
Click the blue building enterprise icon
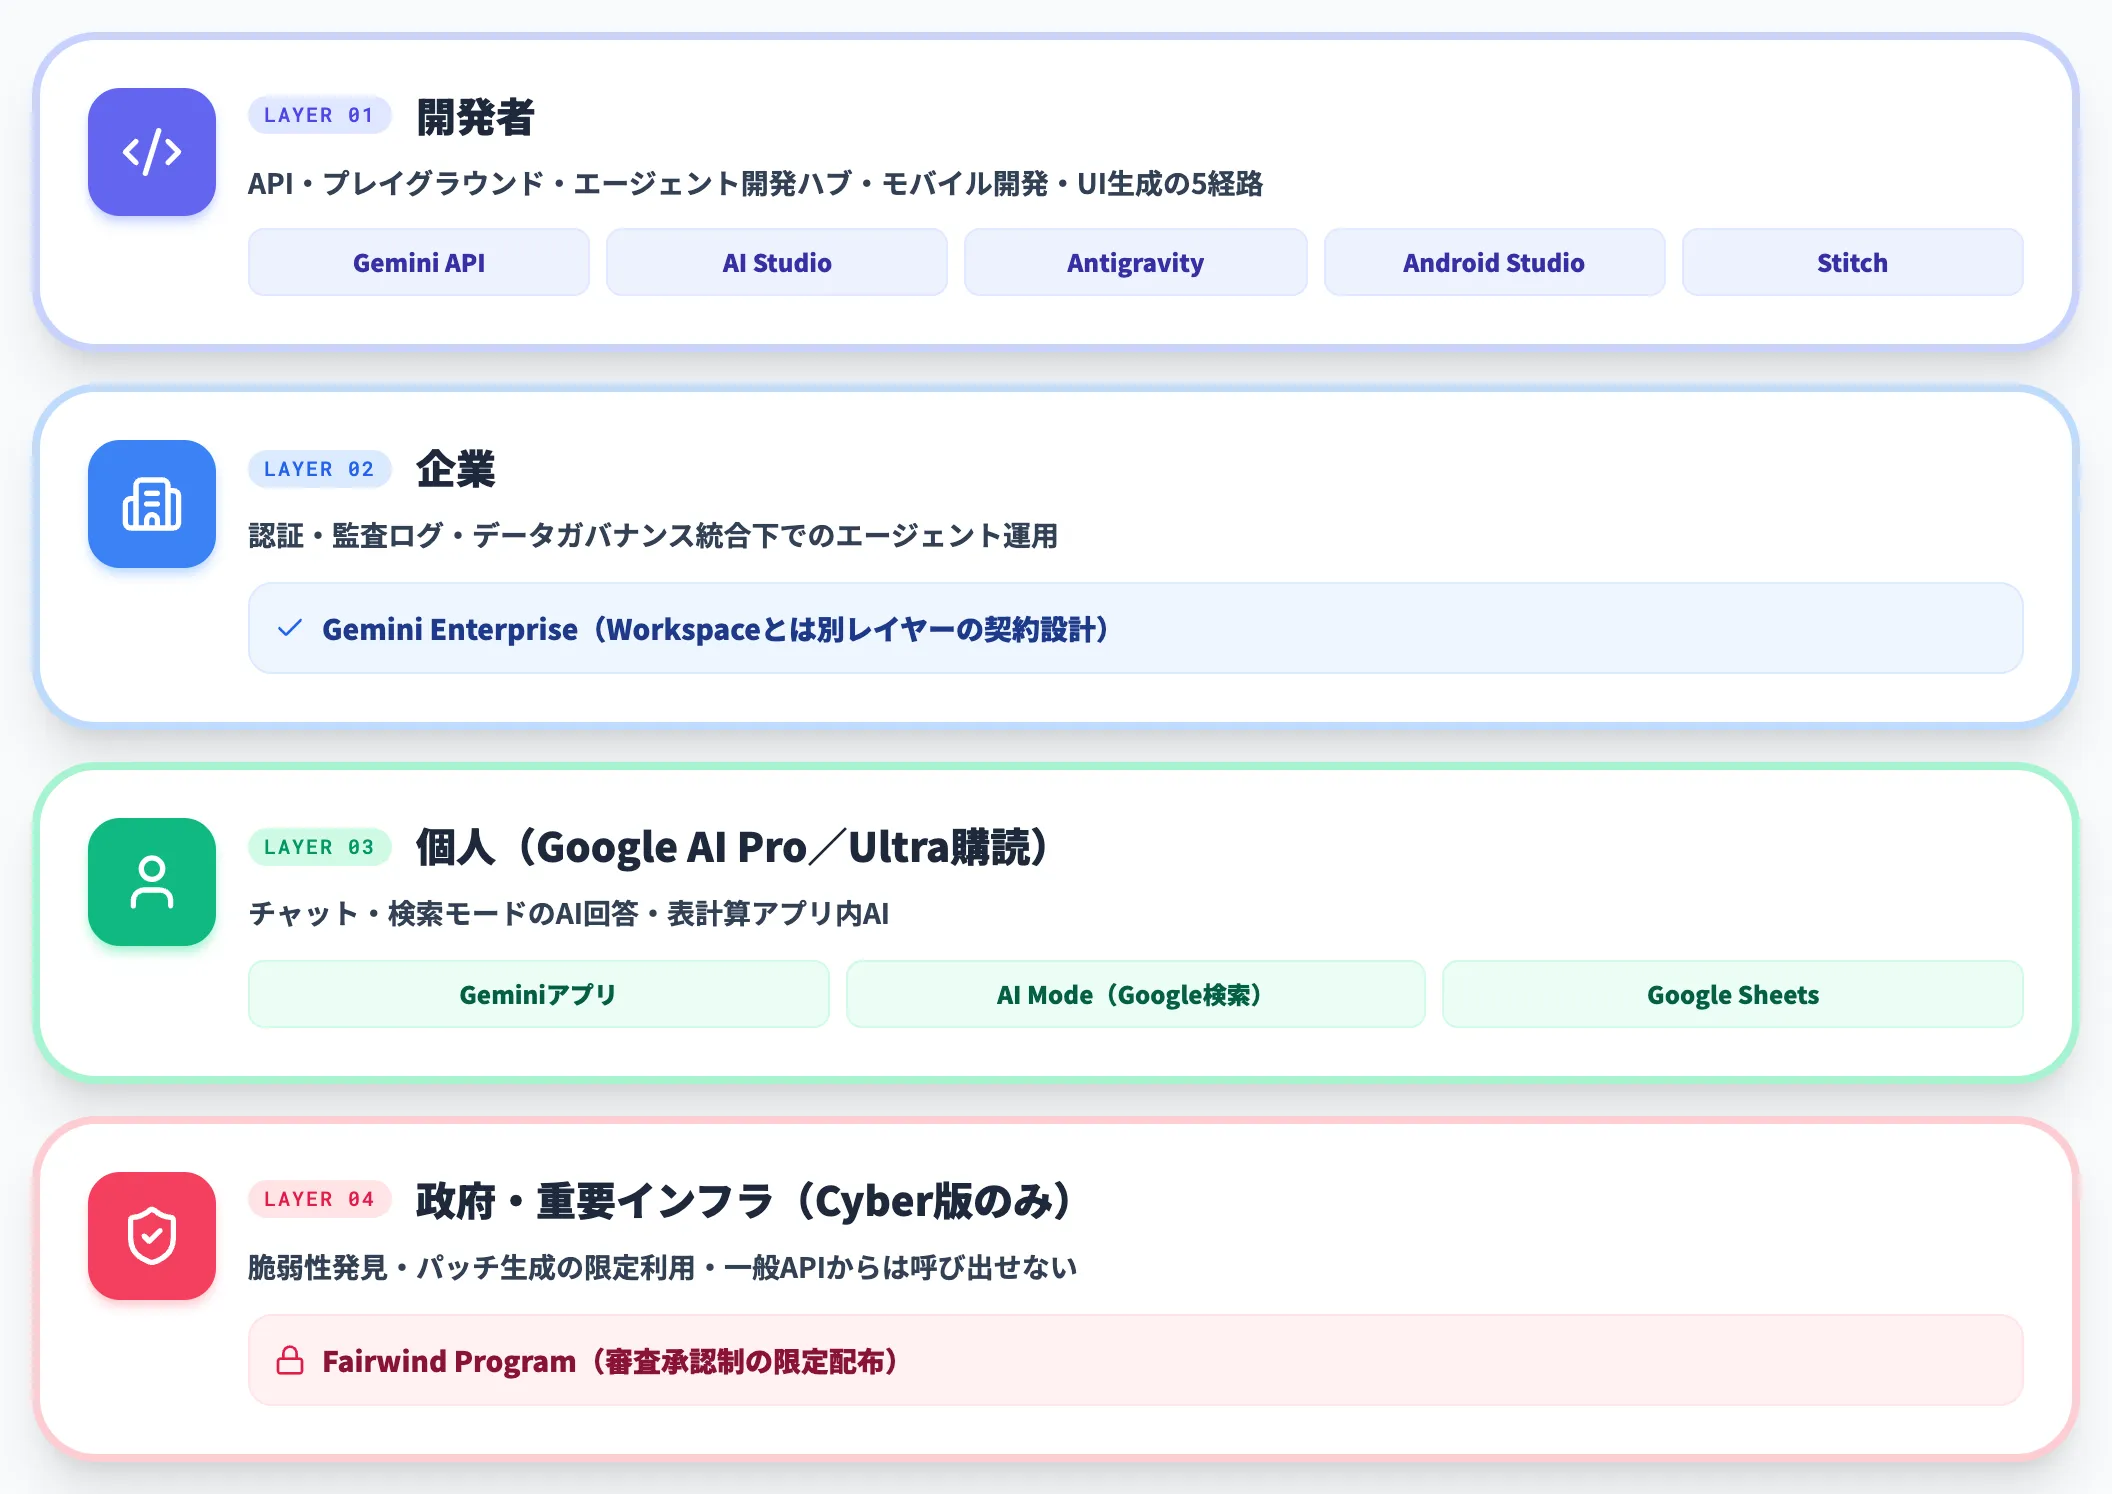coord(152,504)
